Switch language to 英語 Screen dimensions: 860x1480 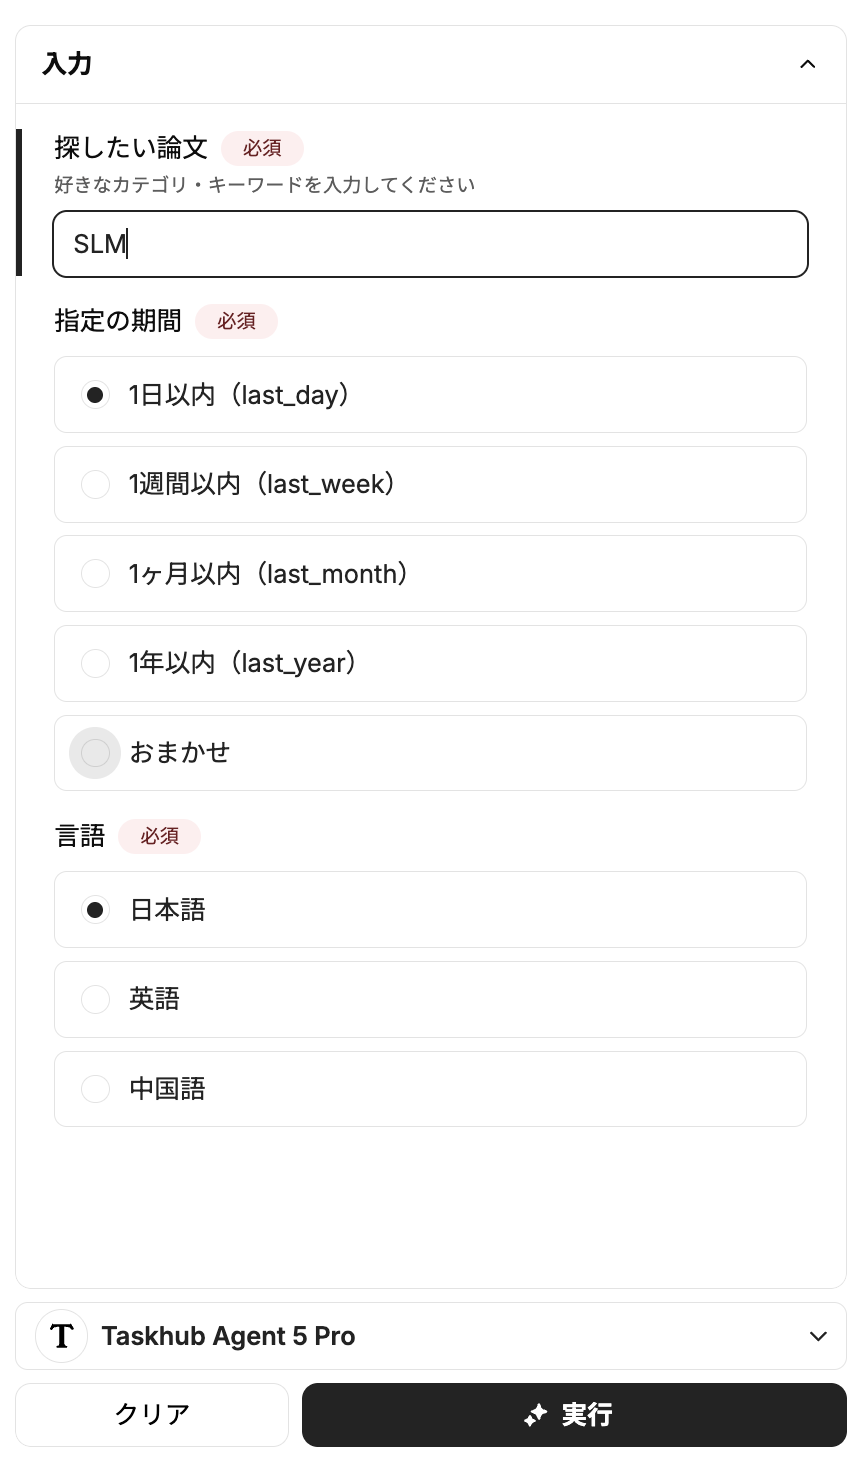[95, 999]
